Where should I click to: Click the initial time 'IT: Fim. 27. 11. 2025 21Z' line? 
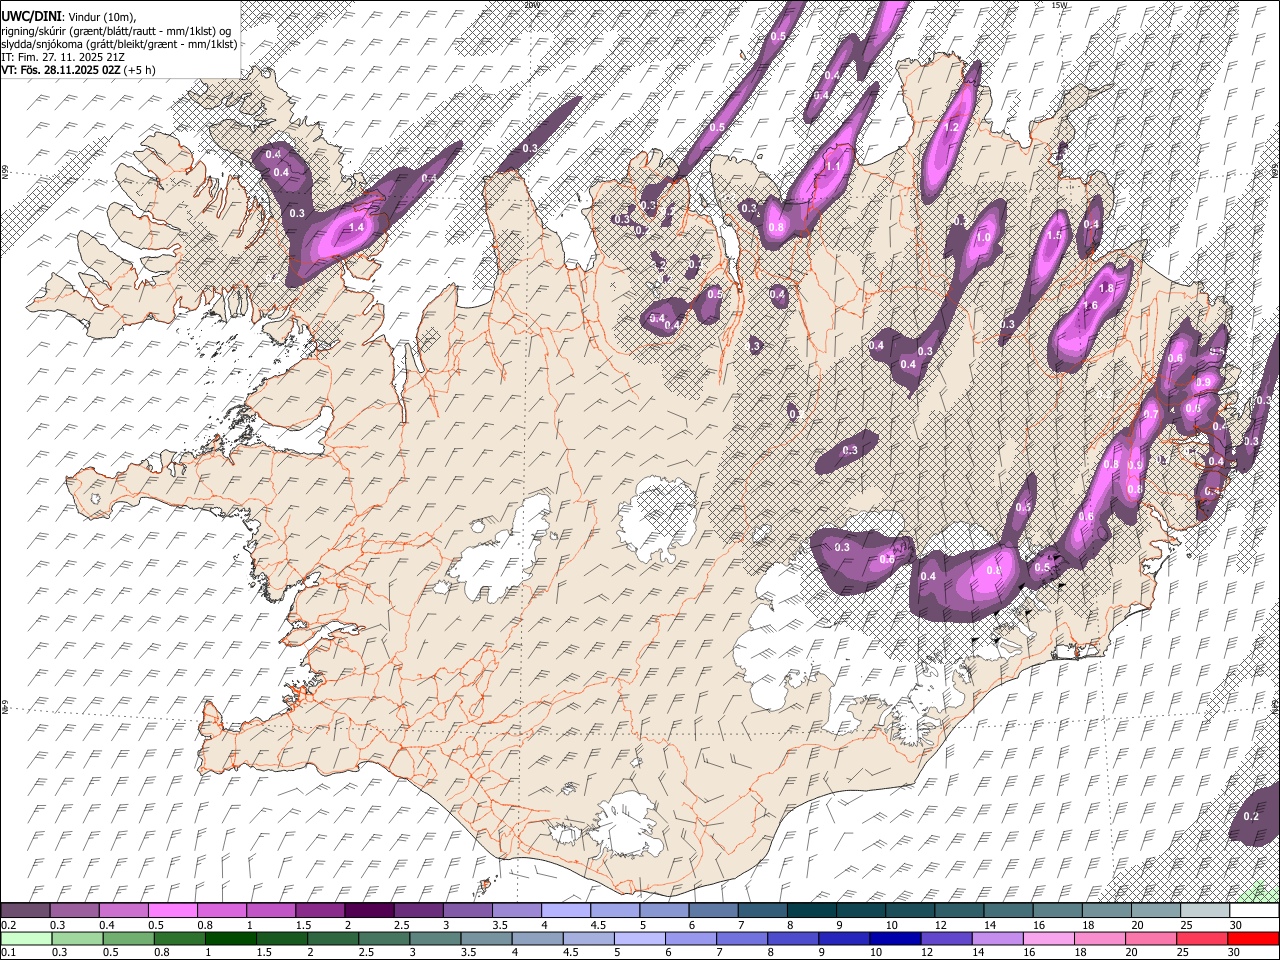(x=63, y=57)
